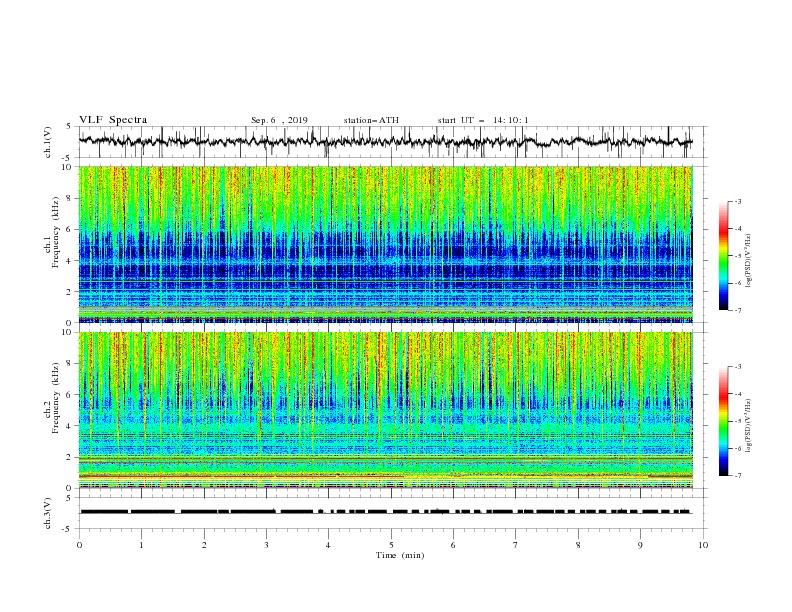Click the "ch.3(V)" axis label
The height and width of the screenshot is (612, 792).
[x=48, y=513]
